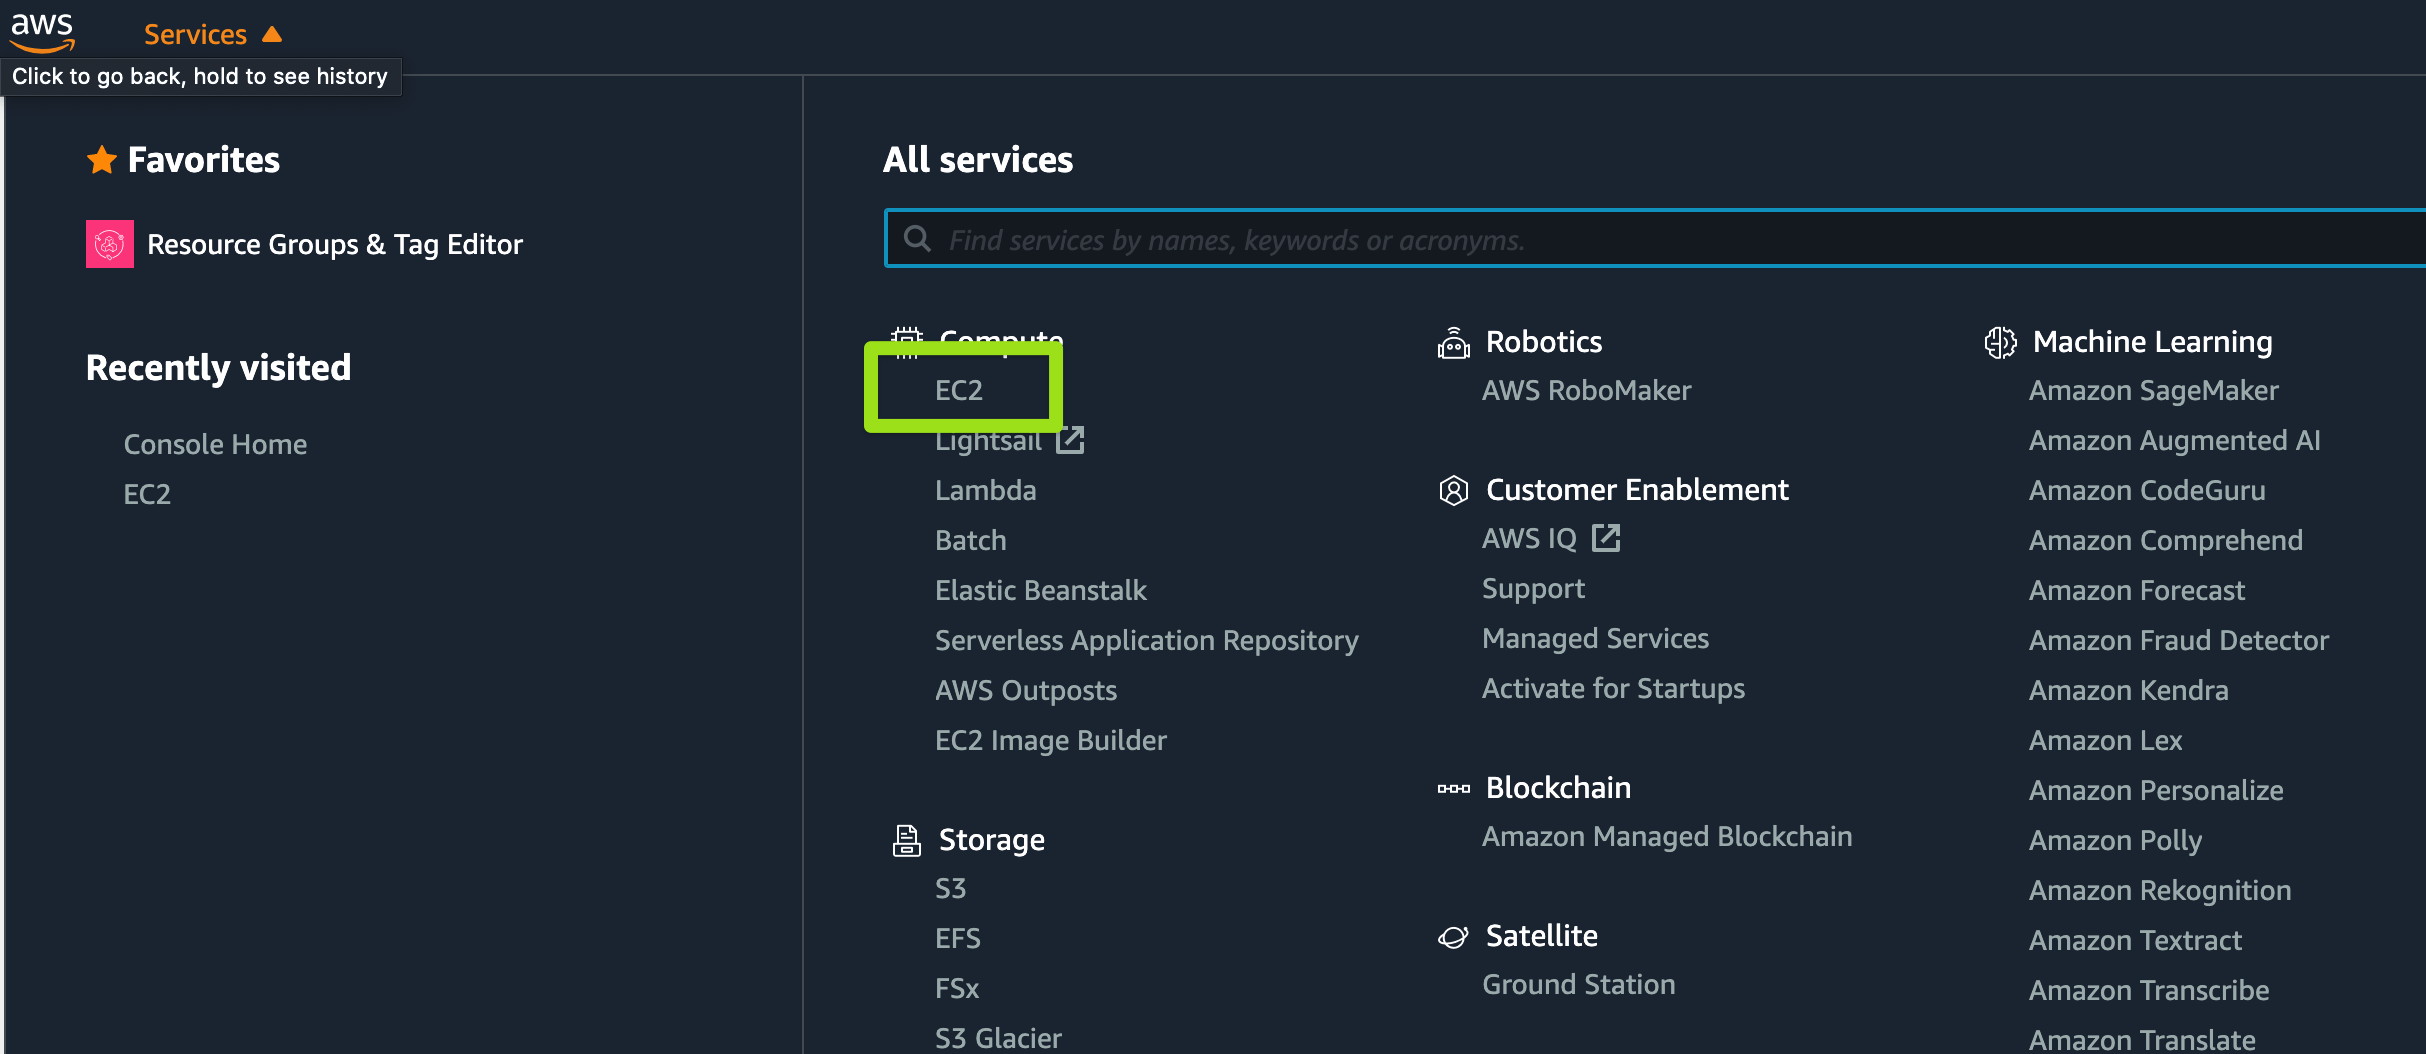The image size is (2426, 1054).
Task: Collapse the Services menu arrow
Action: tap(272, 34)
